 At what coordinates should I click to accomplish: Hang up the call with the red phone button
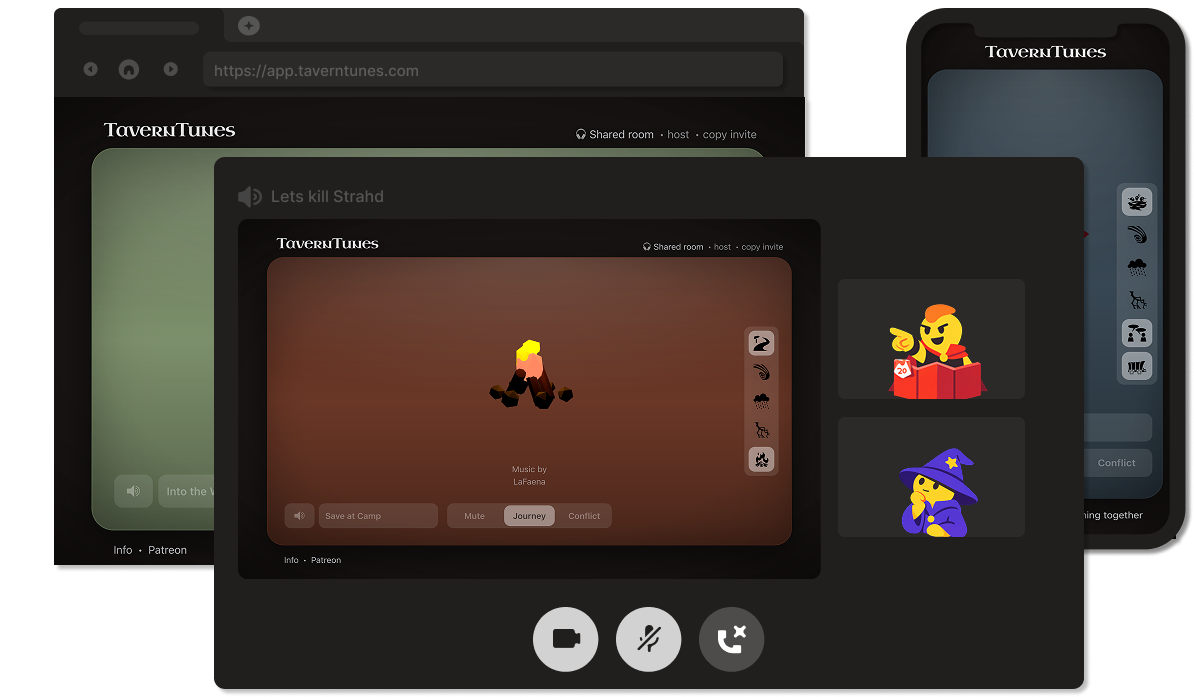[x=731, y=639]
